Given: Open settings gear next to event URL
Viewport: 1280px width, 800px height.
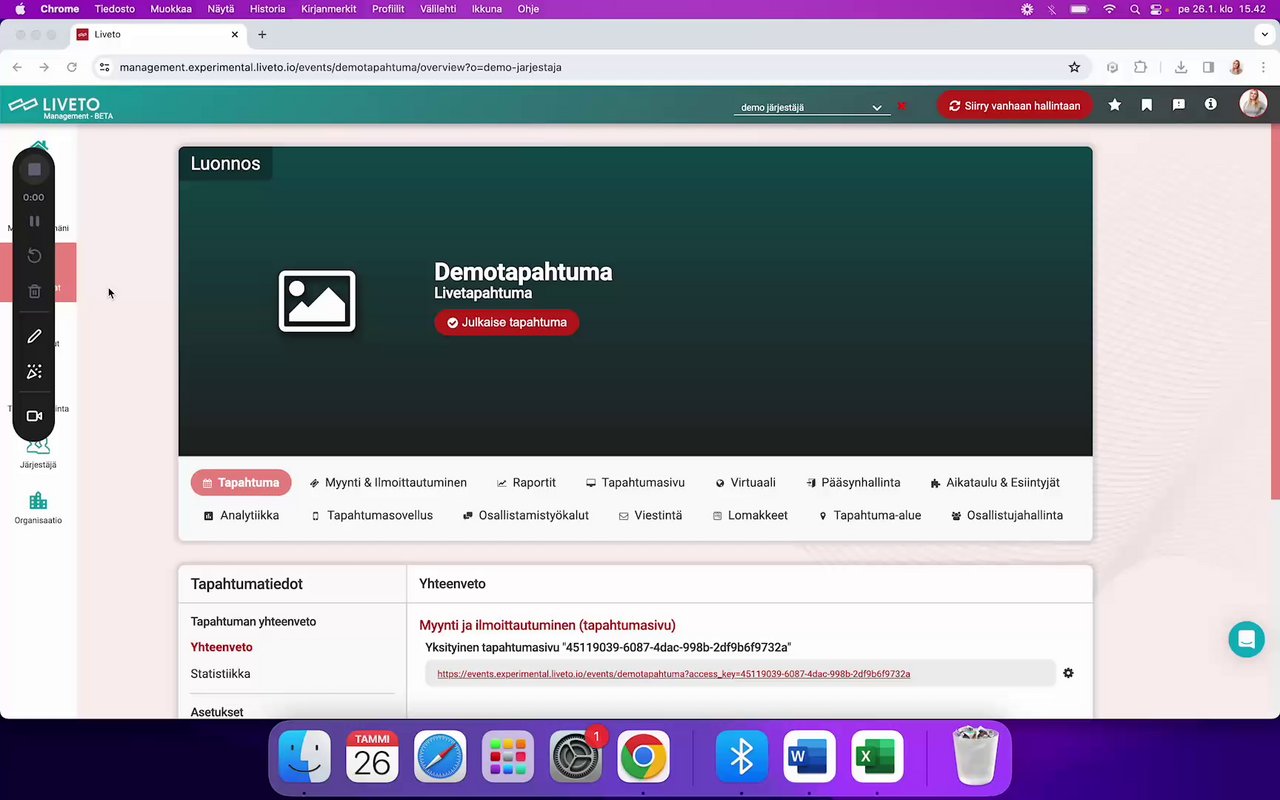Looking at the screenshot, I should pyautogui.click(x=1068, y=673).
